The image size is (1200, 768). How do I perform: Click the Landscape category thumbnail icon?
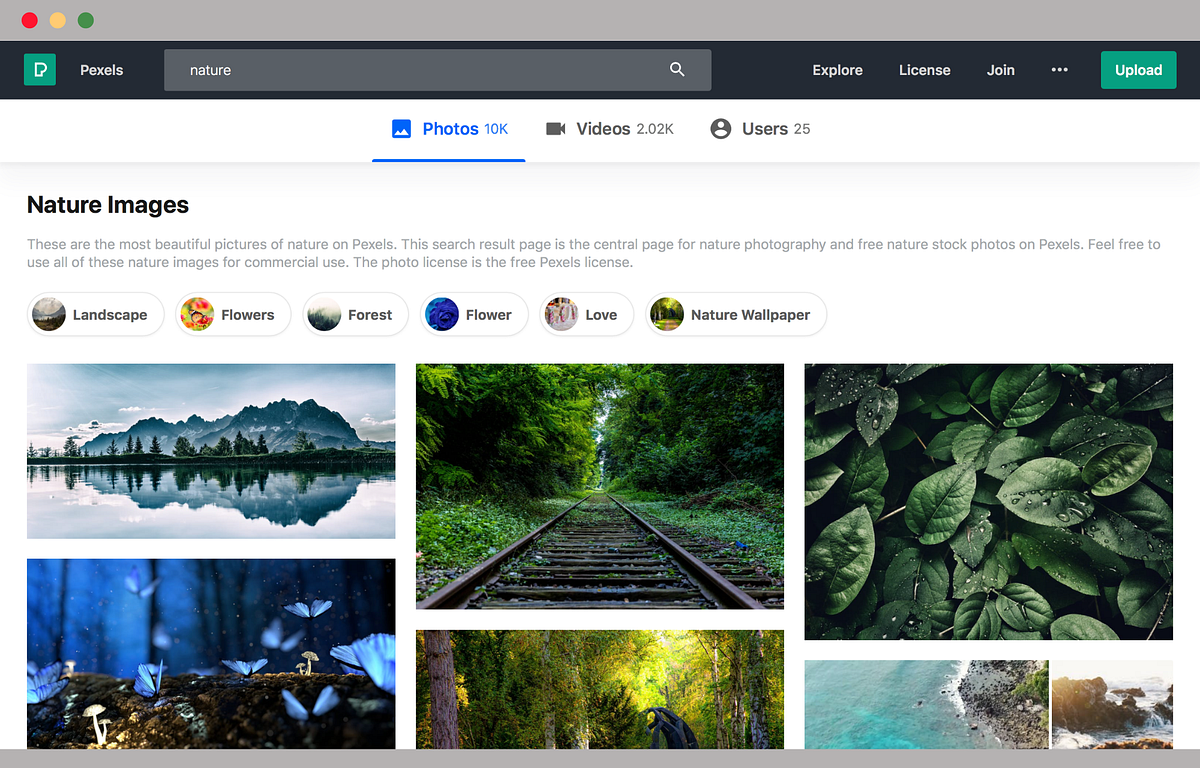(48, 314)
